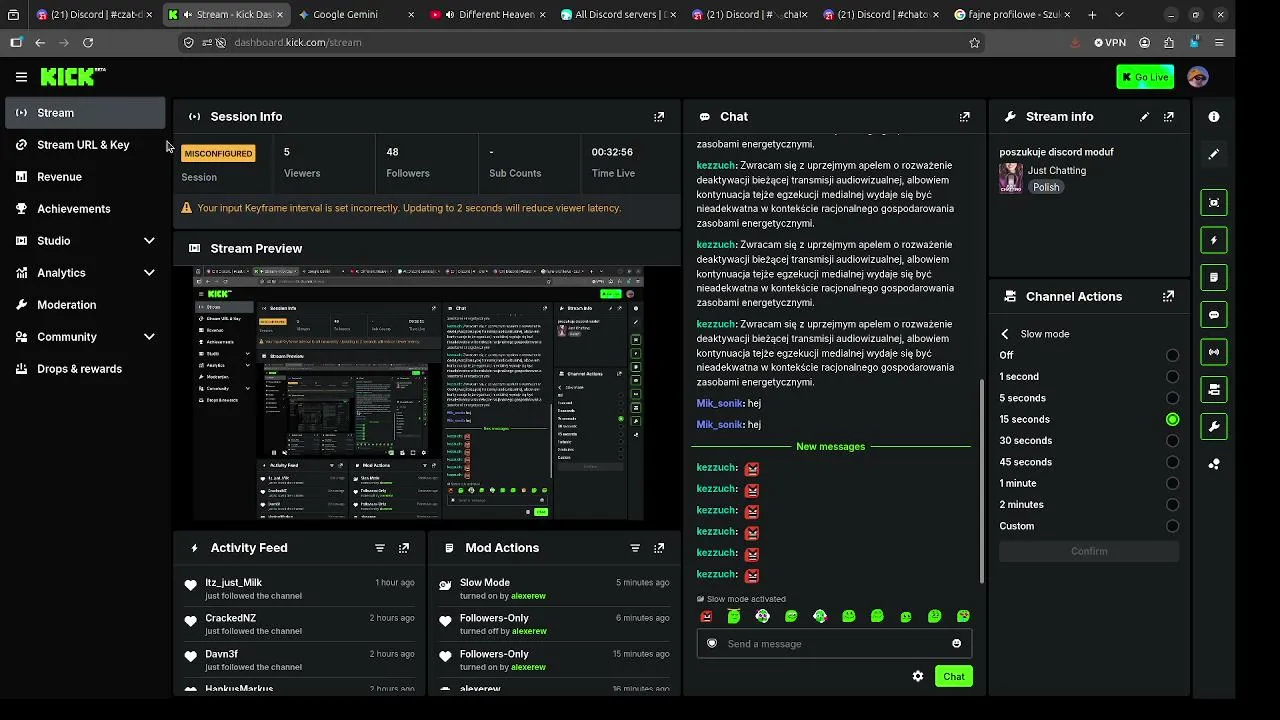
Task: Open the hamburger menu beside the Kick logo
Action: tap(21, 77)
